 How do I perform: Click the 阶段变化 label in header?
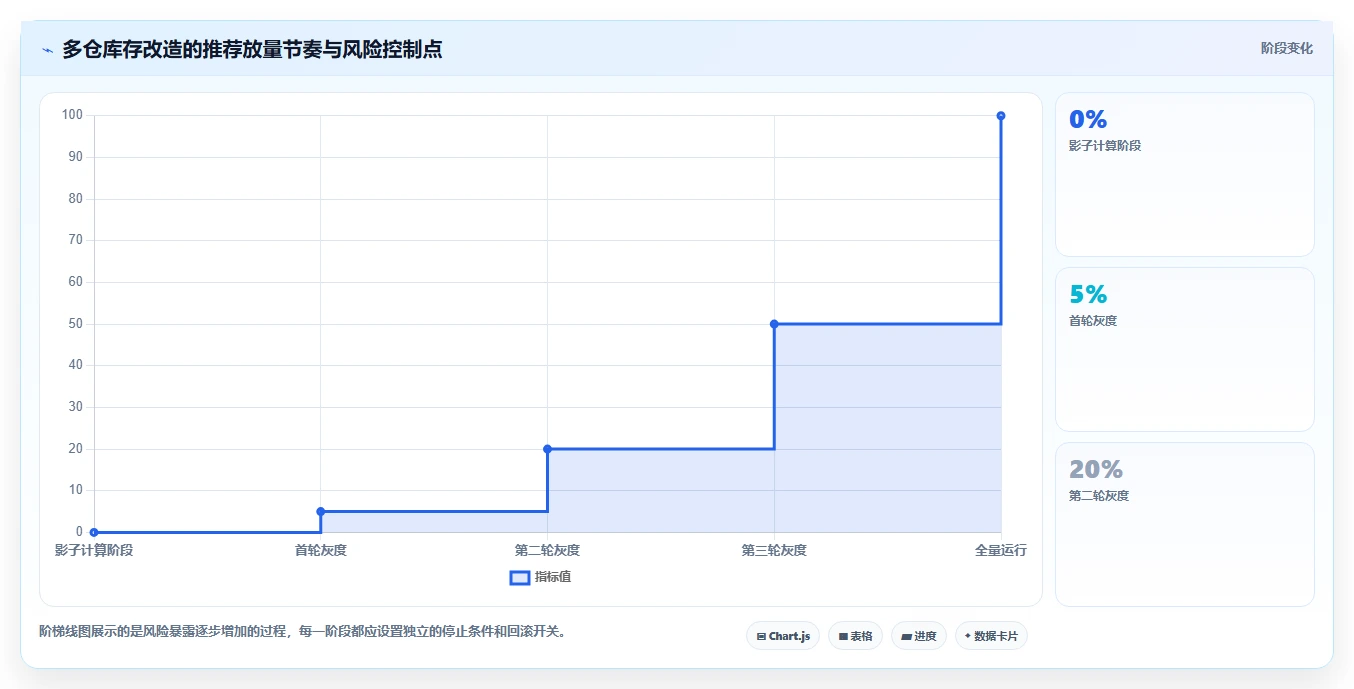point(1286,48)
